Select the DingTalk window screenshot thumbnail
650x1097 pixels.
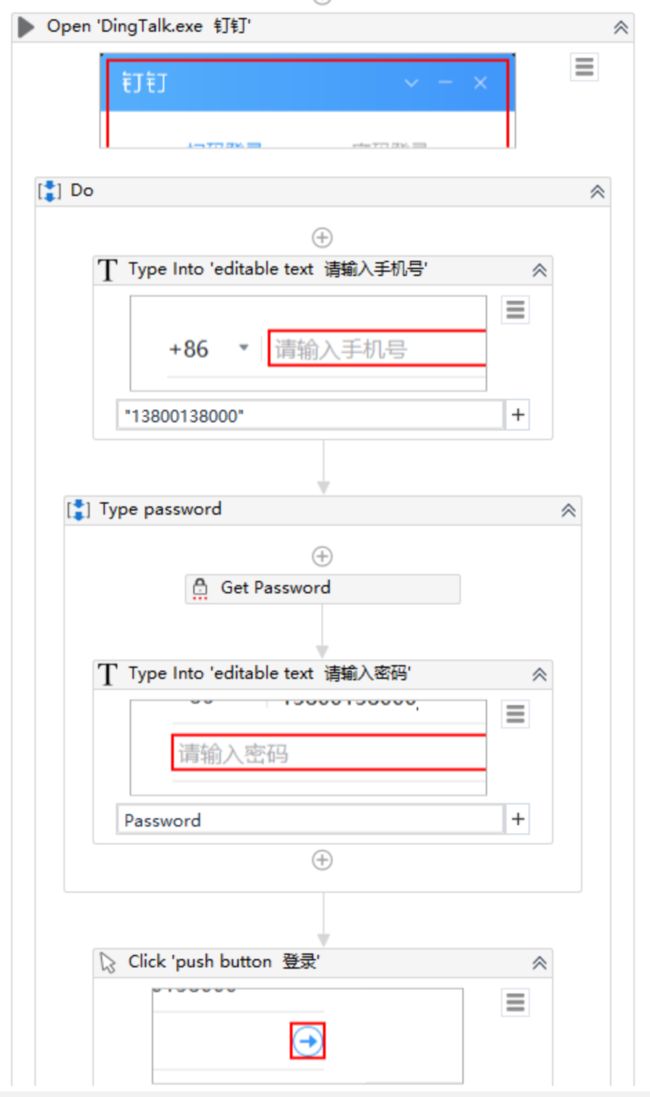308,101
